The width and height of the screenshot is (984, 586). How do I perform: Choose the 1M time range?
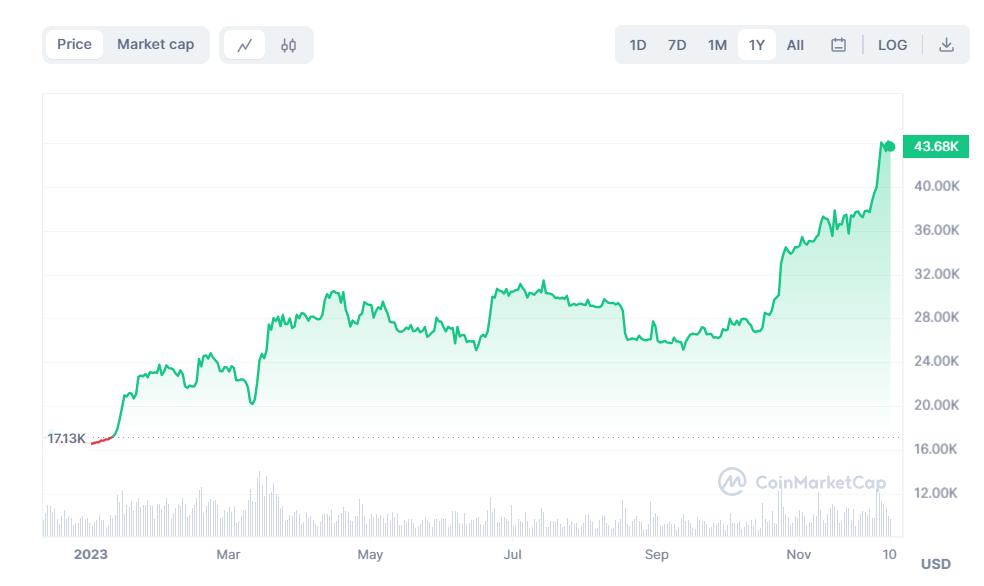pyautogui.click(x=717, y=45)
